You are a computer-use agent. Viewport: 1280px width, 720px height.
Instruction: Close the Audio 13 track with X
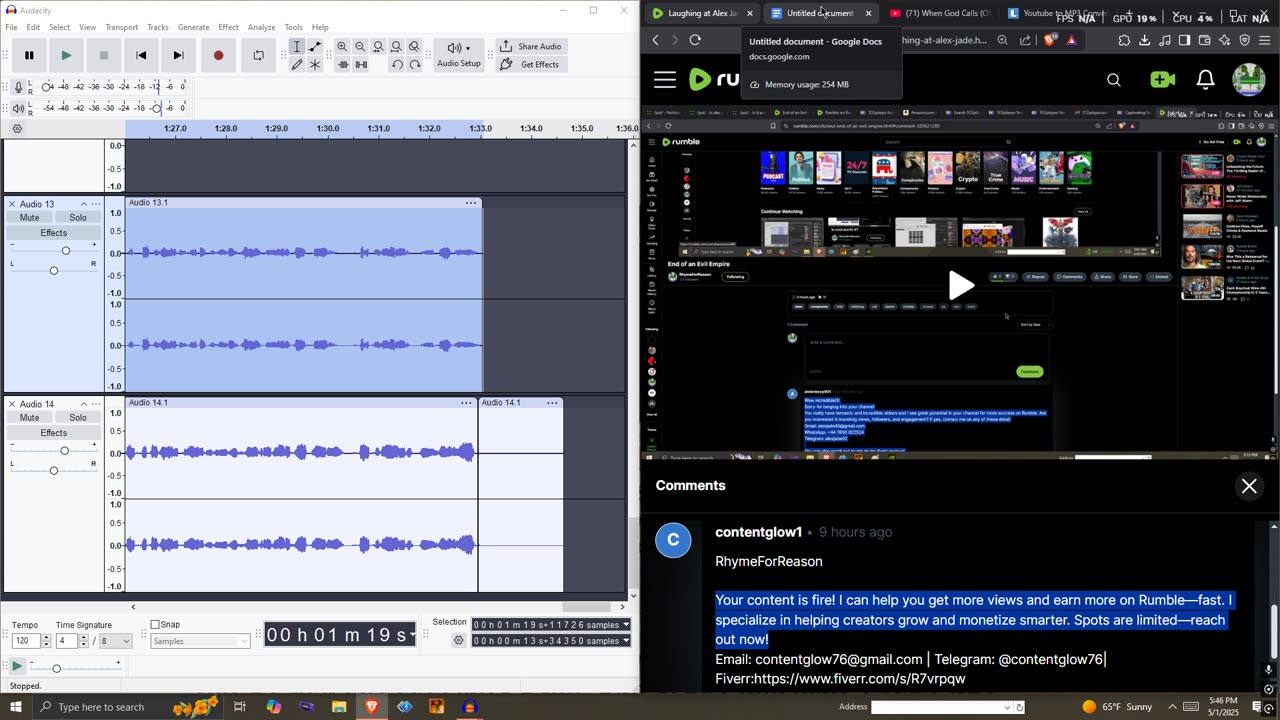point(12,204)
